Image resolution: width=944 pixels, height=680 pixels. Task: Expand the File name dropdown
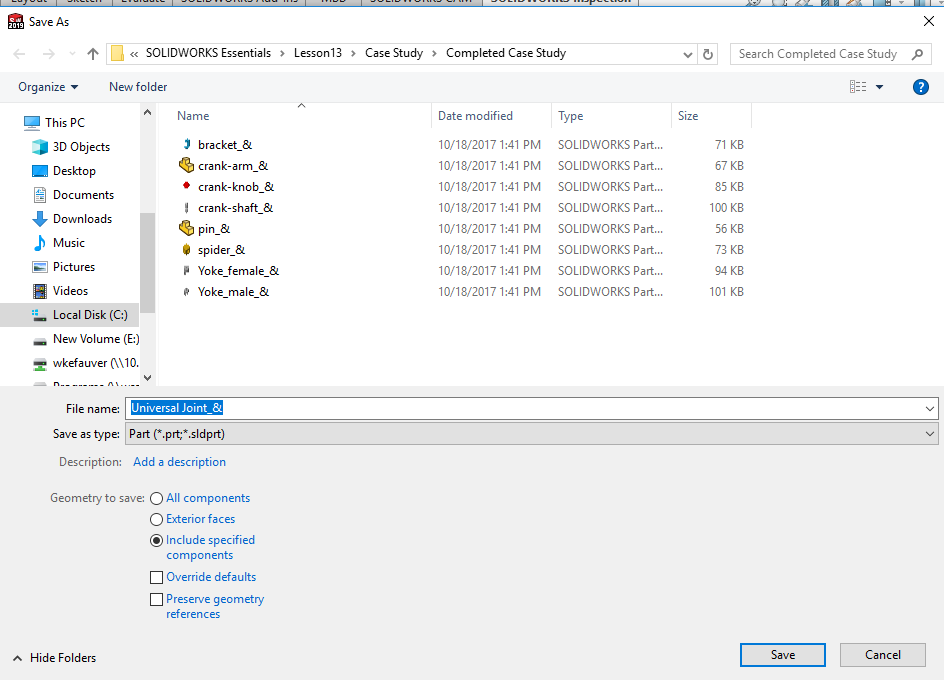click(x=930, y=409)
